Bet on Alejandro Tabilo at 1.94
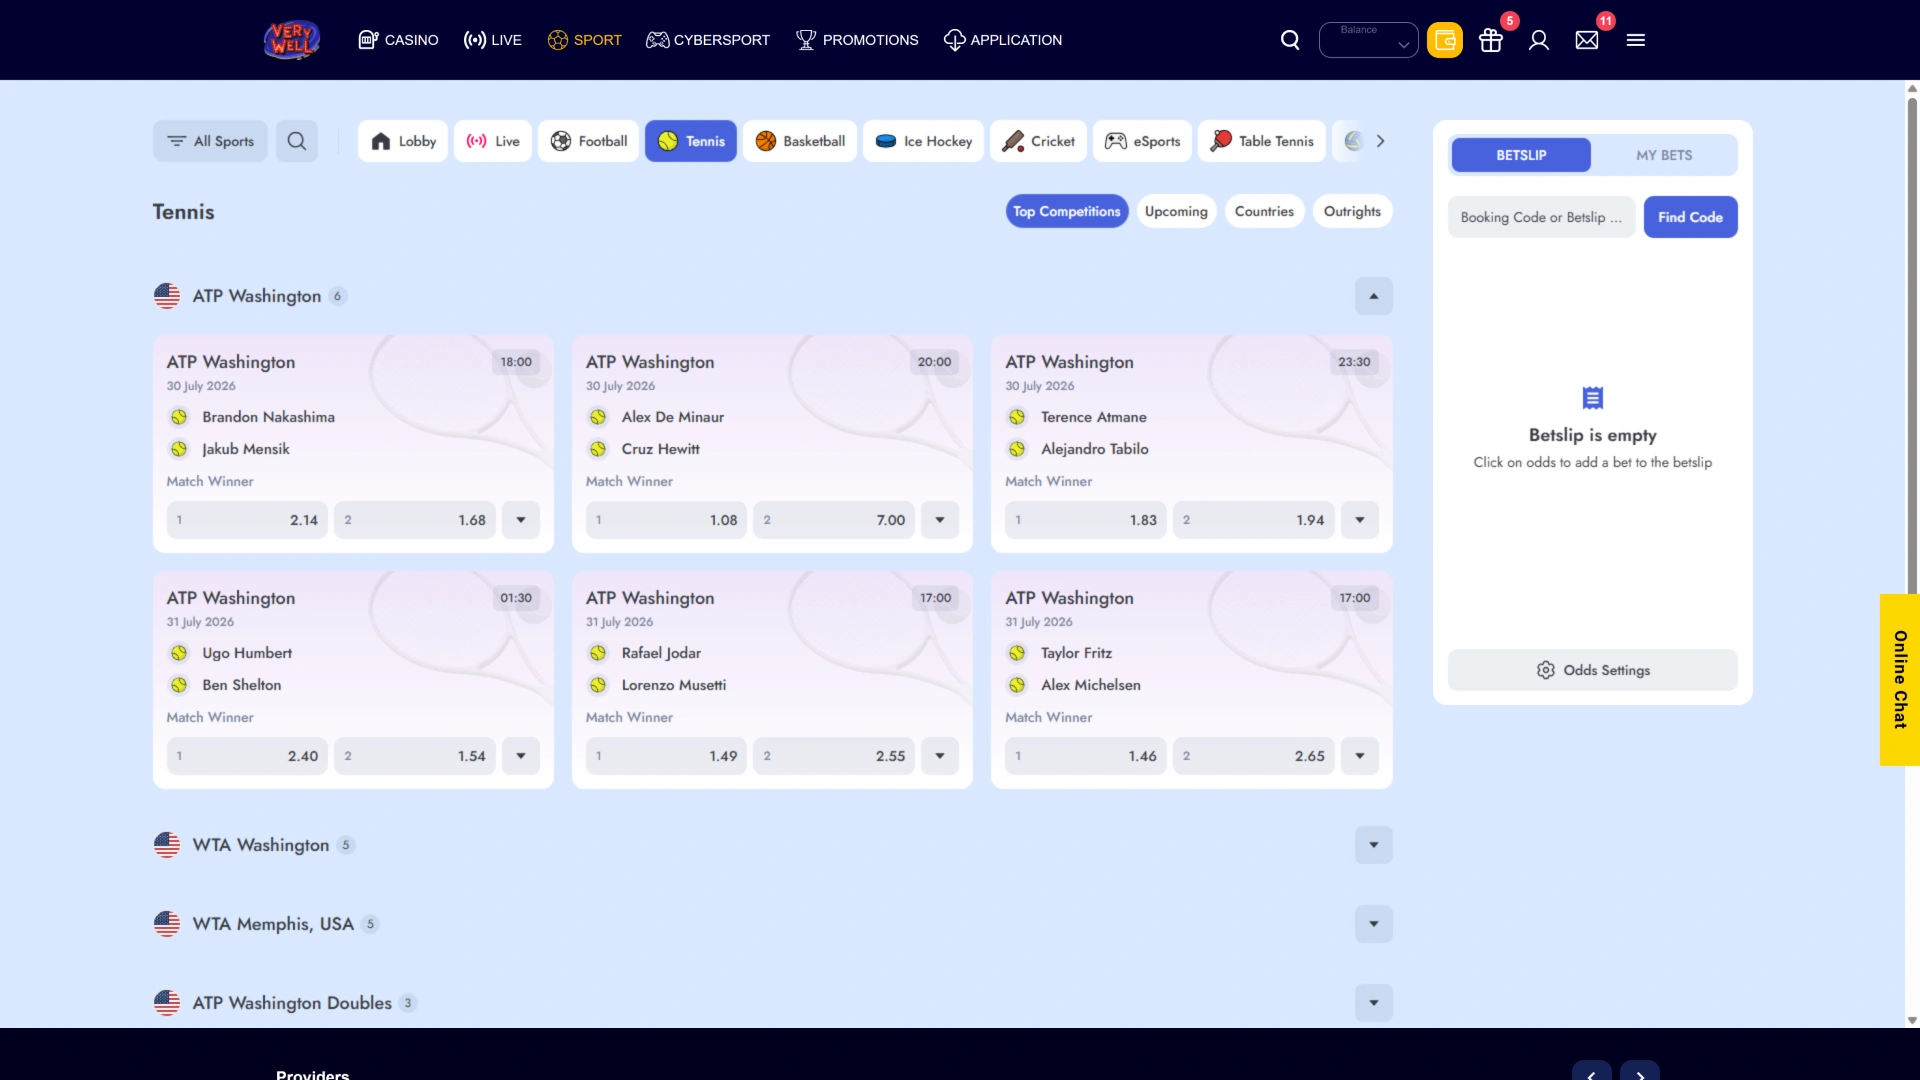Image resolution: width=1920 pixels, height=1080 pixels. (1254, 520)
